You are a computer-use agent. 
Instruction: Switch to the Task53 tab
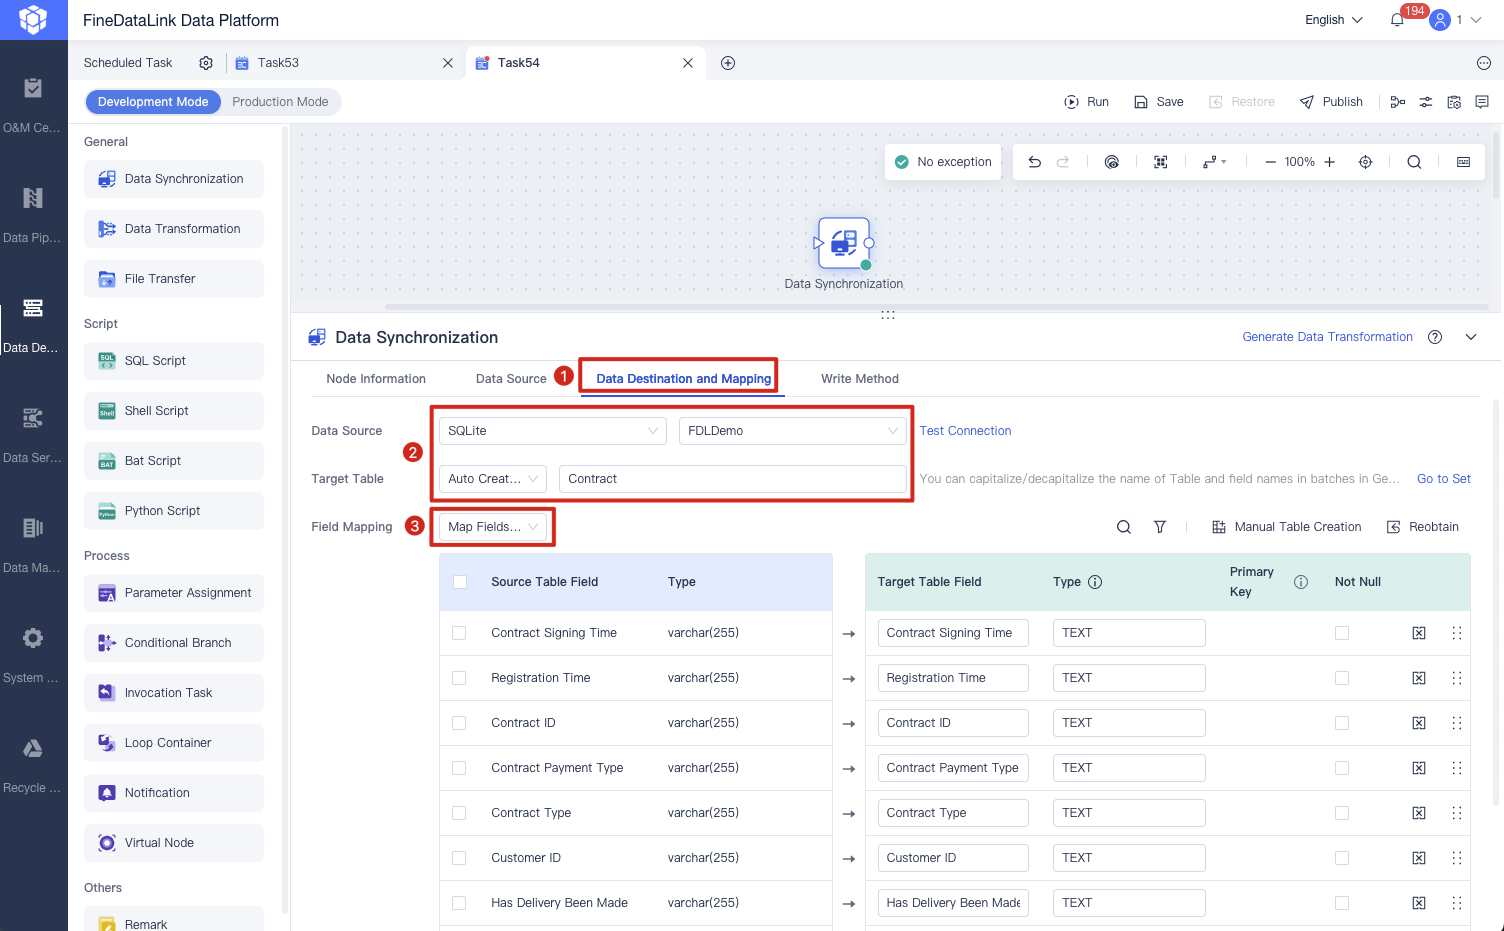(278, 63)
